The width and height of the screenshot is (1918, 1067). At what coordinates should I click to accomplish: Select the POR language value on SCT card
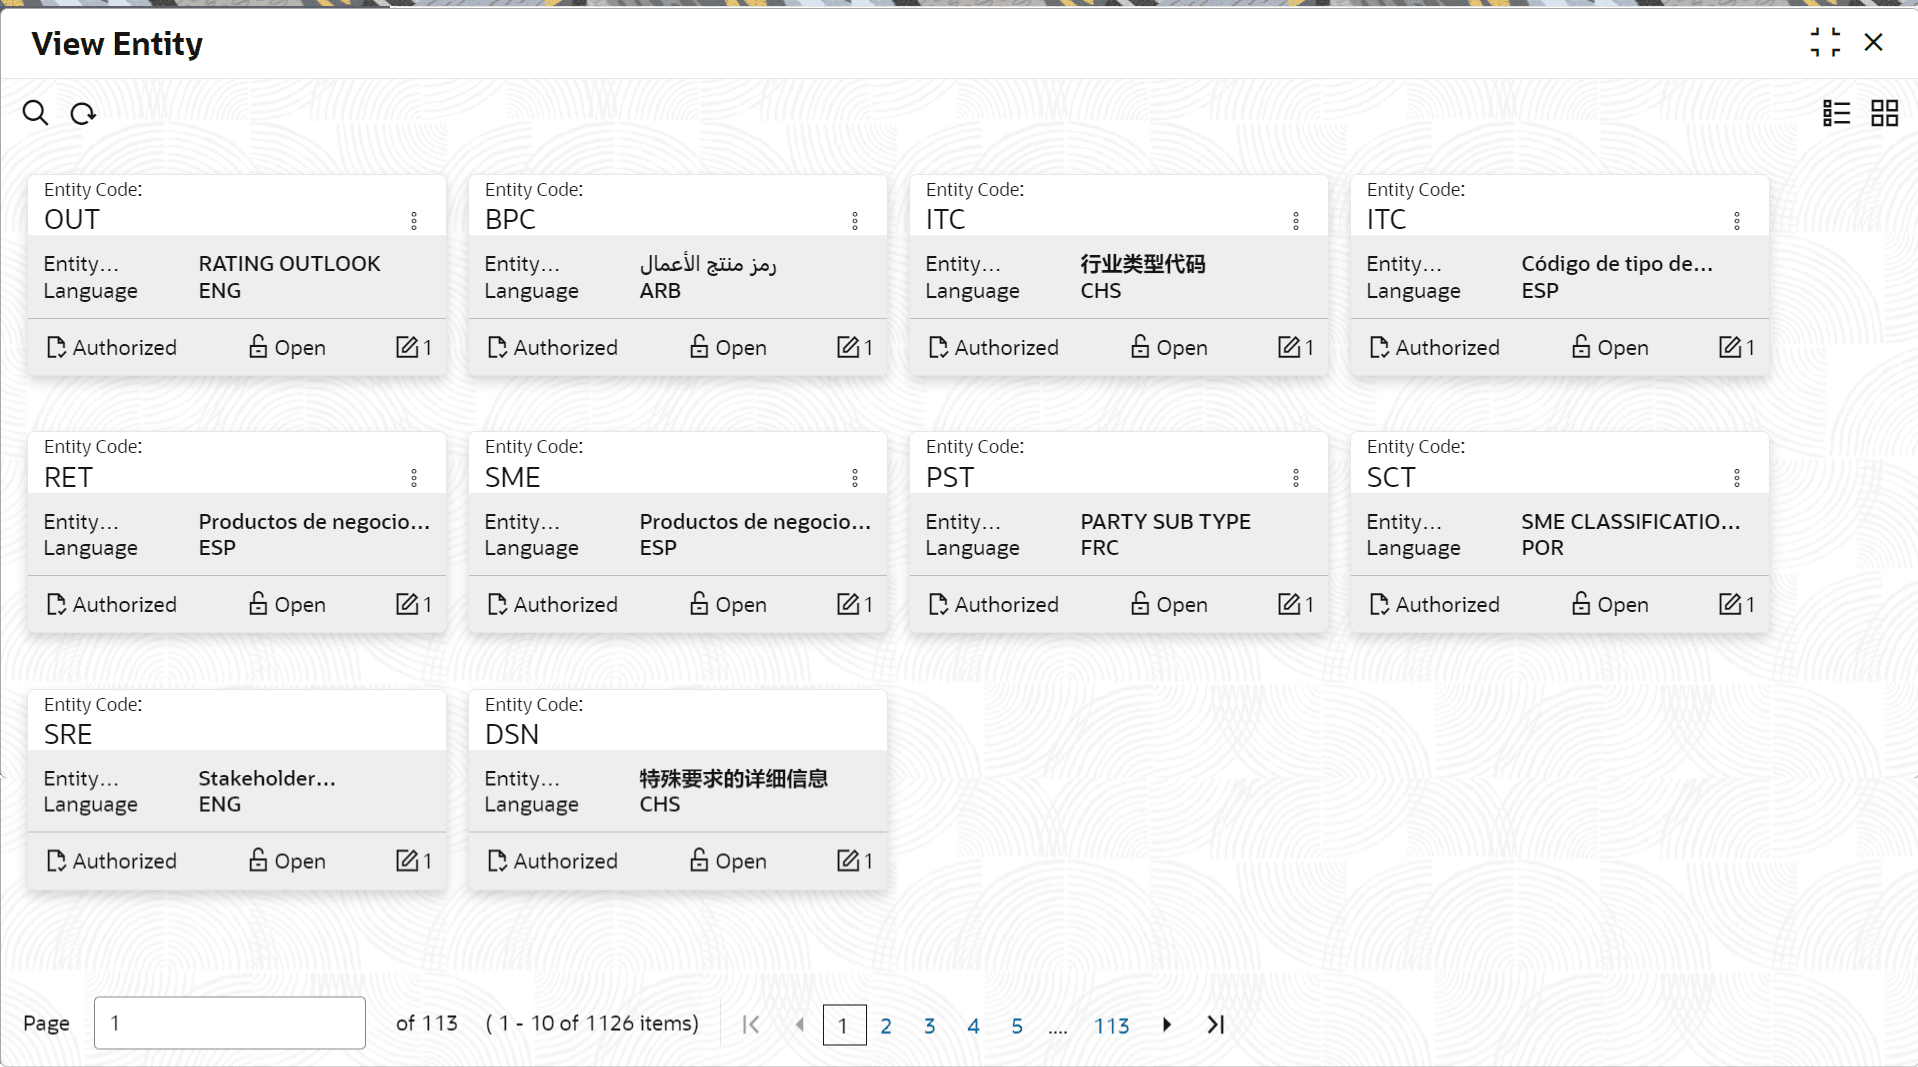click(x=1543, y=547)
